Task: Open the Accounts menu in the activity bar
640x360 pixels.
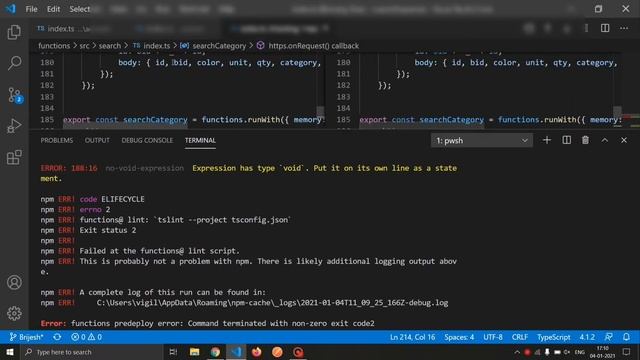Action: [14, 282]
